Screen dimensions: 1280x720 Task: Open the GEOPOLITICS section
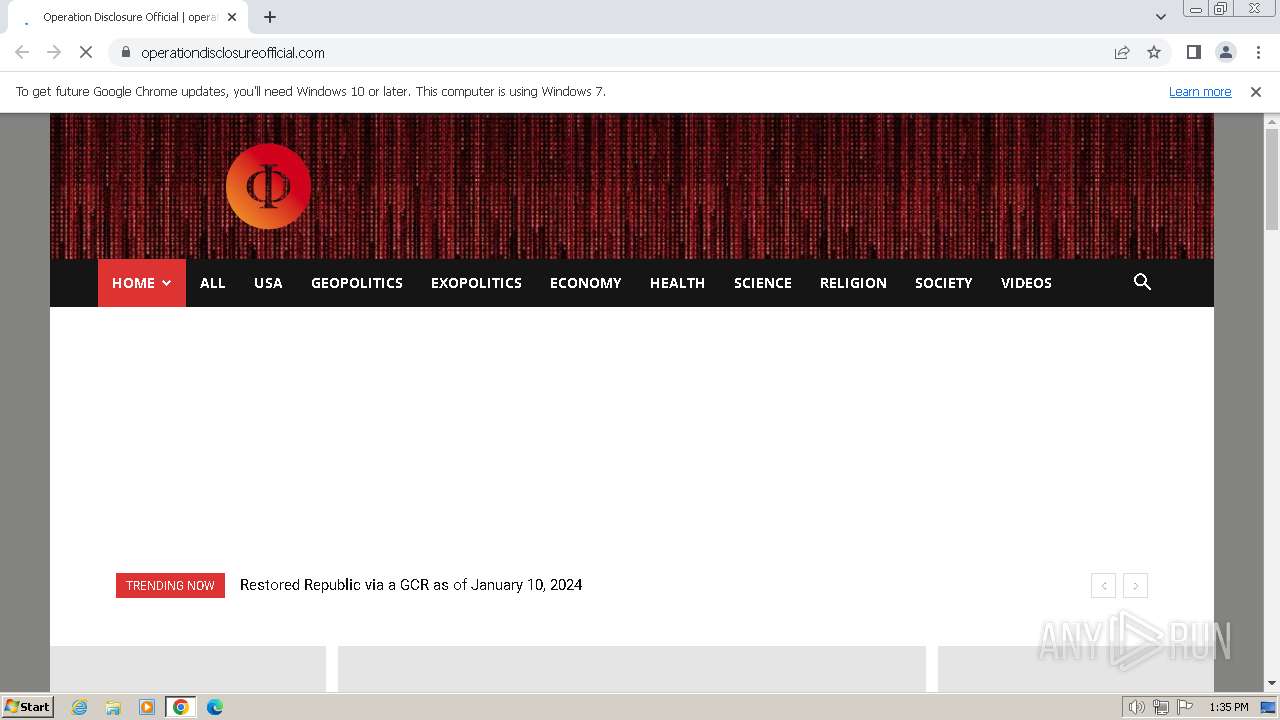pyautogui.click(x=357, y=283)
